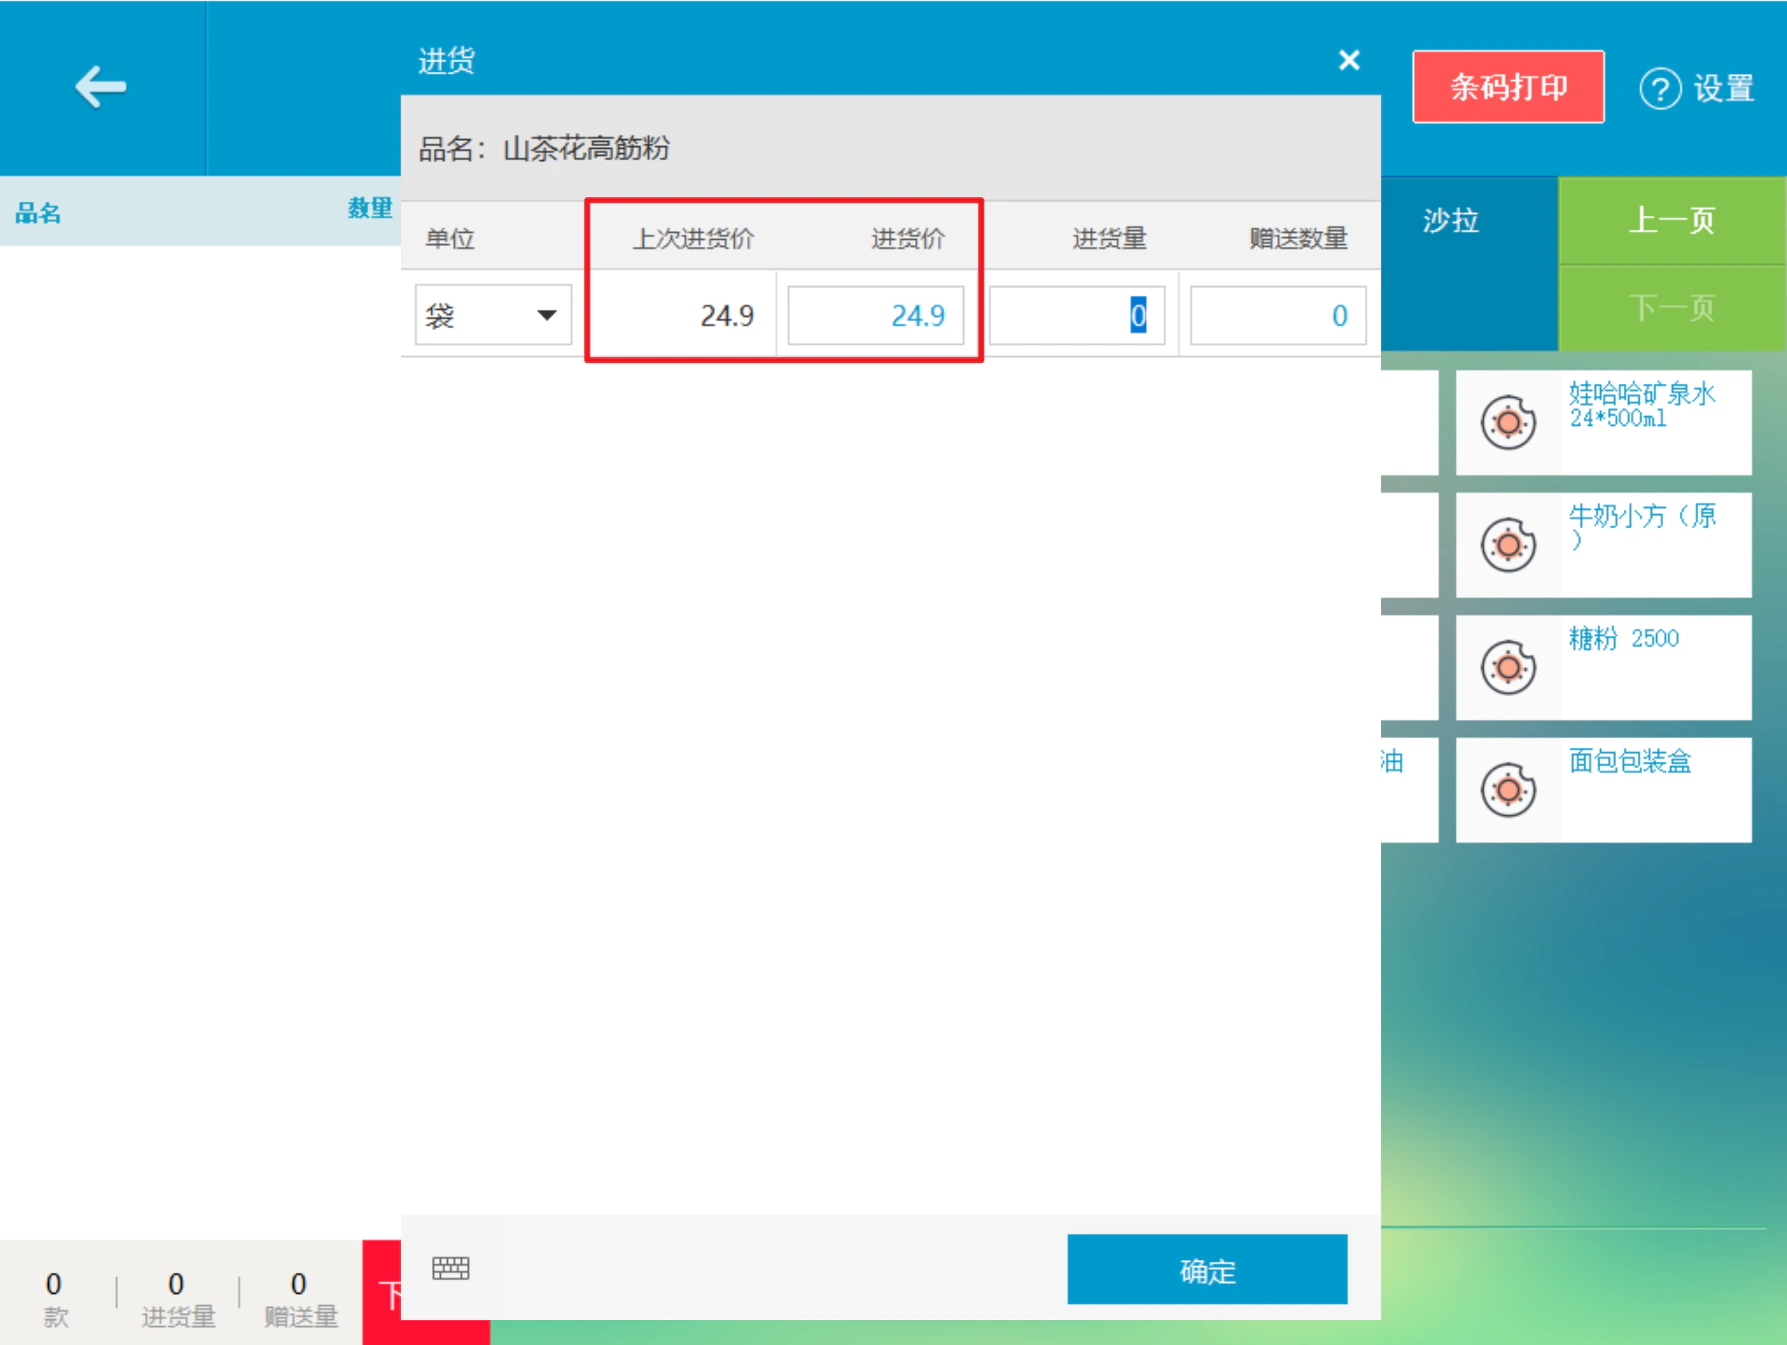
Task: Click the 数量 column header
Action: pyautogui.click(x=370, y=208)
